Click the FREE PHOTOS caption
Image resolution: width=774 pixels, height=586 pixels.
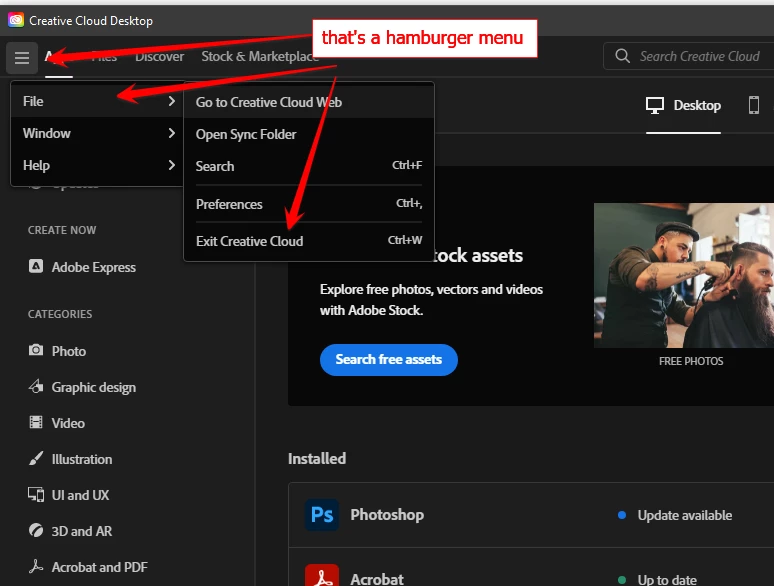[x=691, y=361]
